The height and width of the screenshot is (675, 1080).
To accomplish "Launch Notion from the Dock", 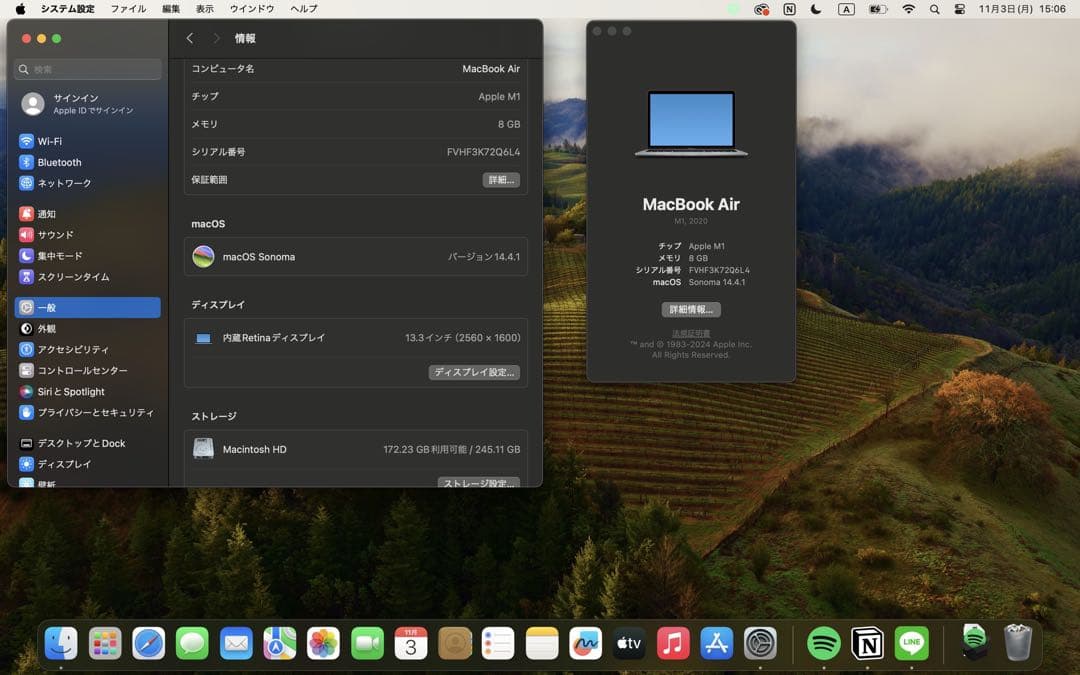I will tap(867, 643).
